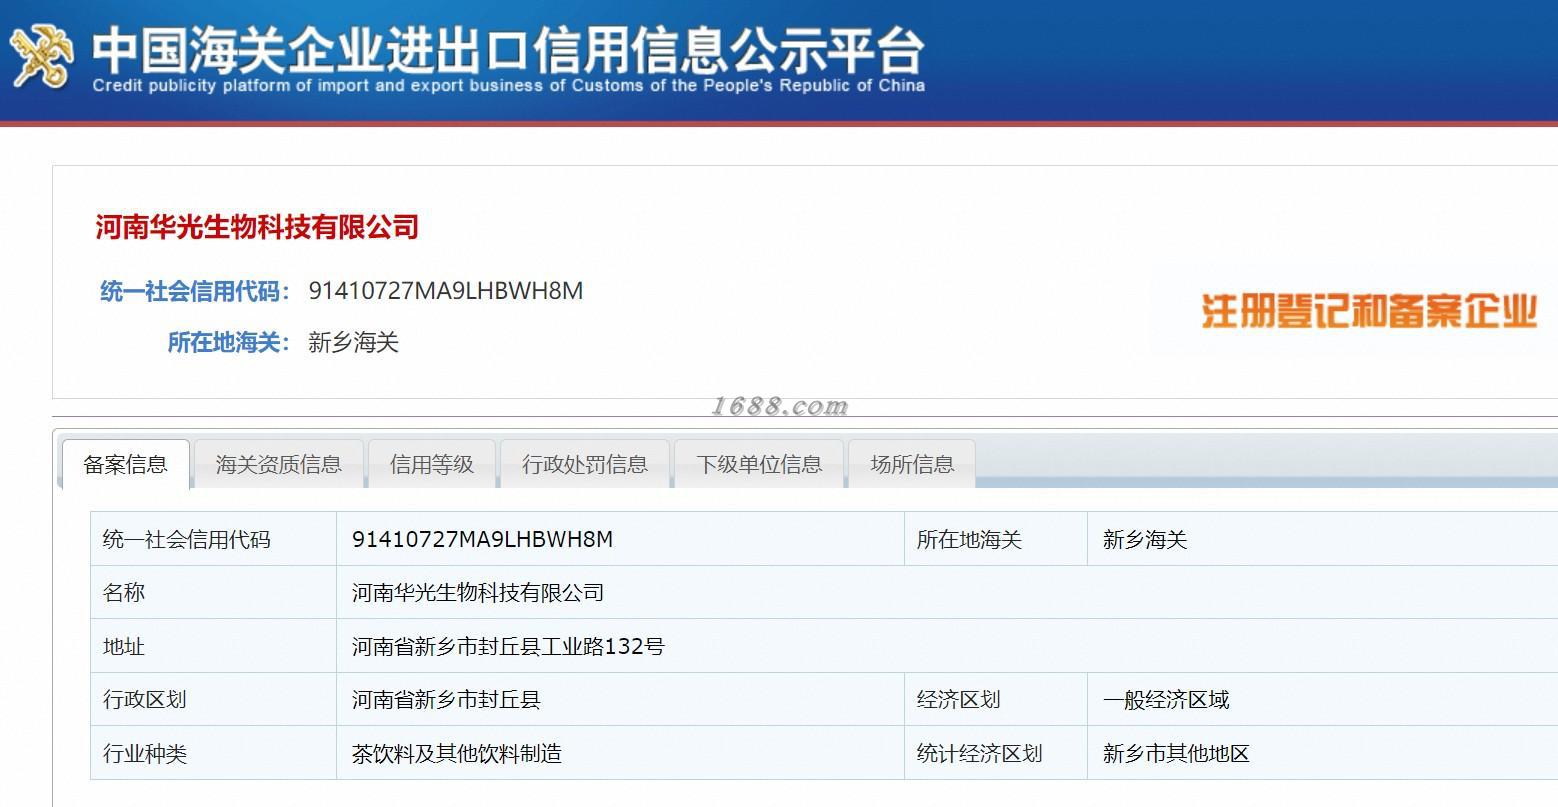Click the 统计经济区划 label

point(979,754)
